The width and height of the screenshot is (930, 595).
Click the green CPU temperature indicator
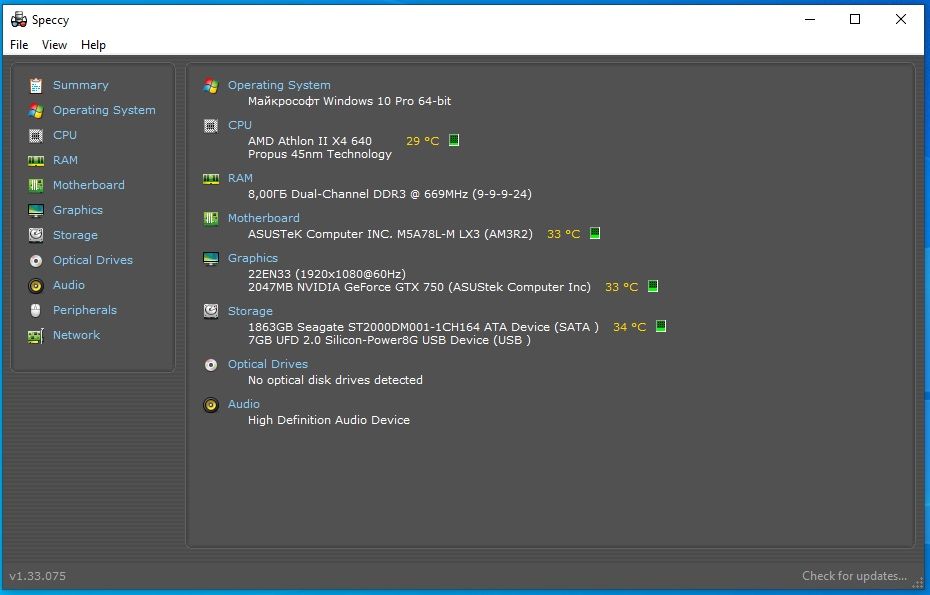tap(454, 140)
